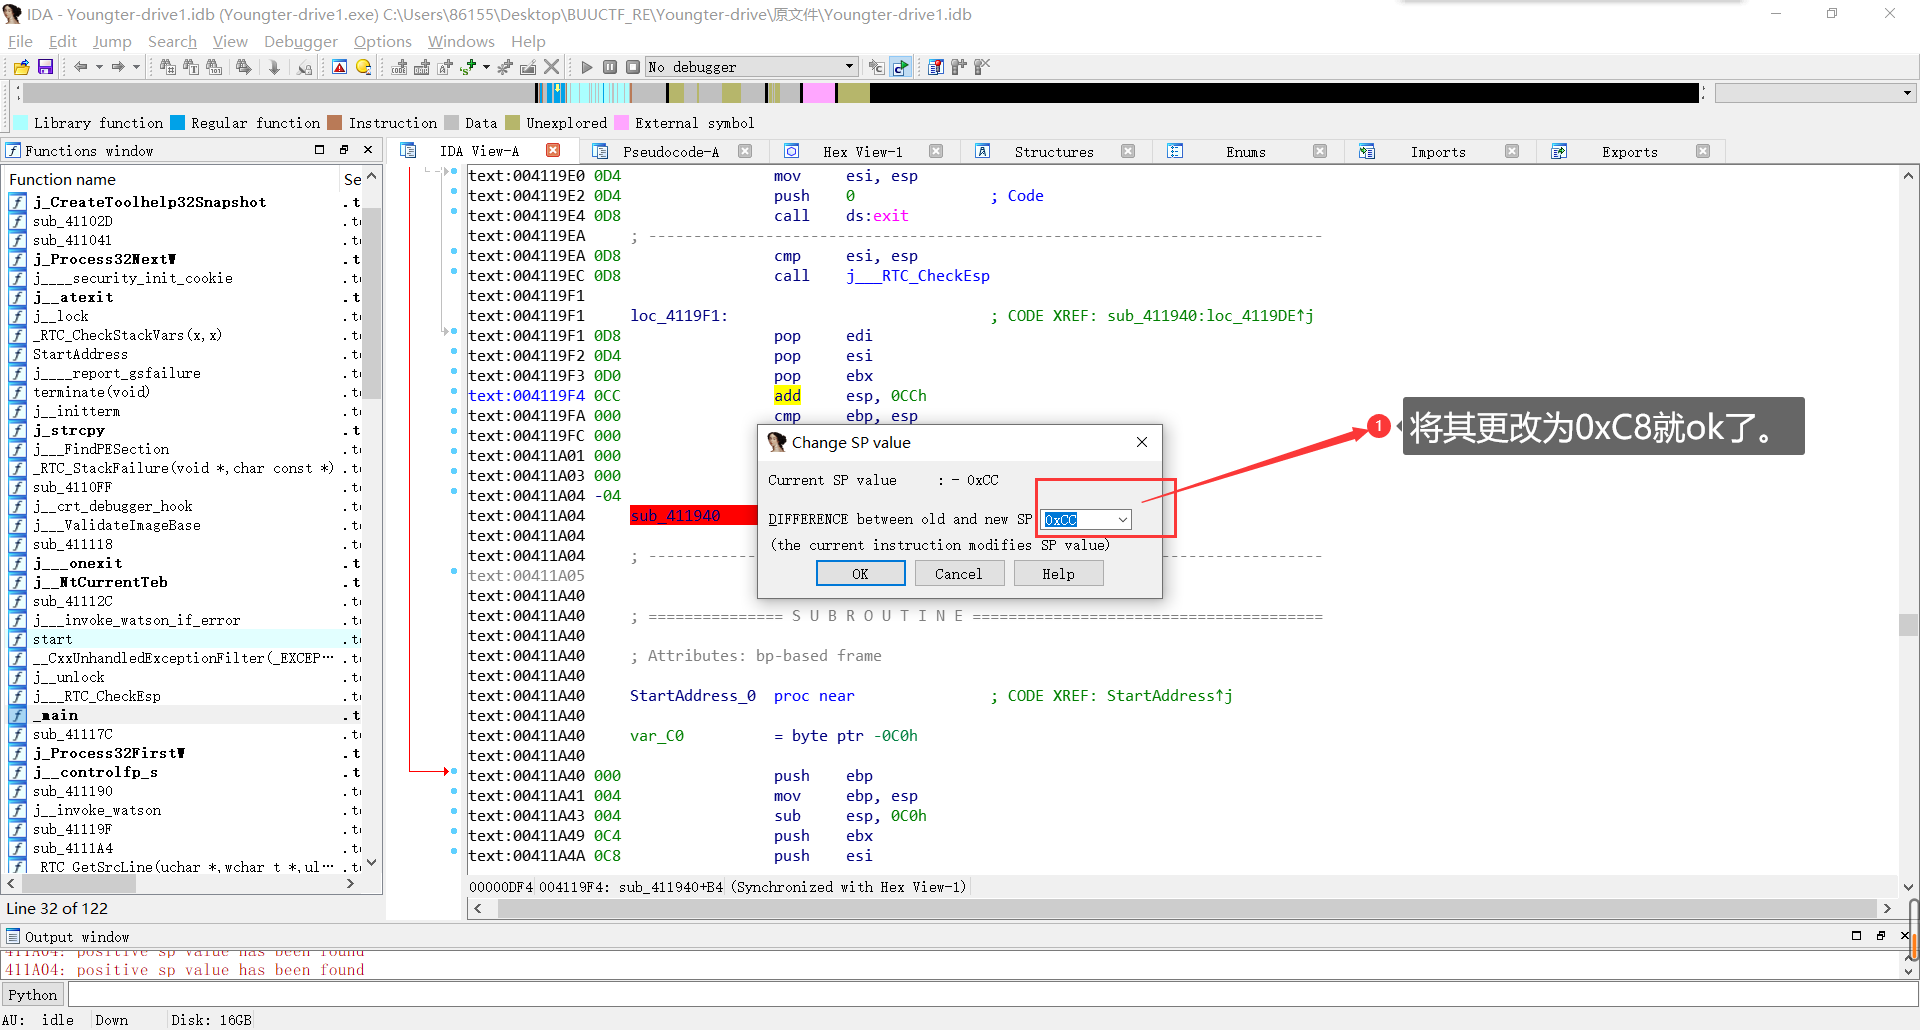Image resolution: width=1920 pixels, height=1030 pixels.
Task: Click the green plus string toolbar icon
Action: [468, 67]
